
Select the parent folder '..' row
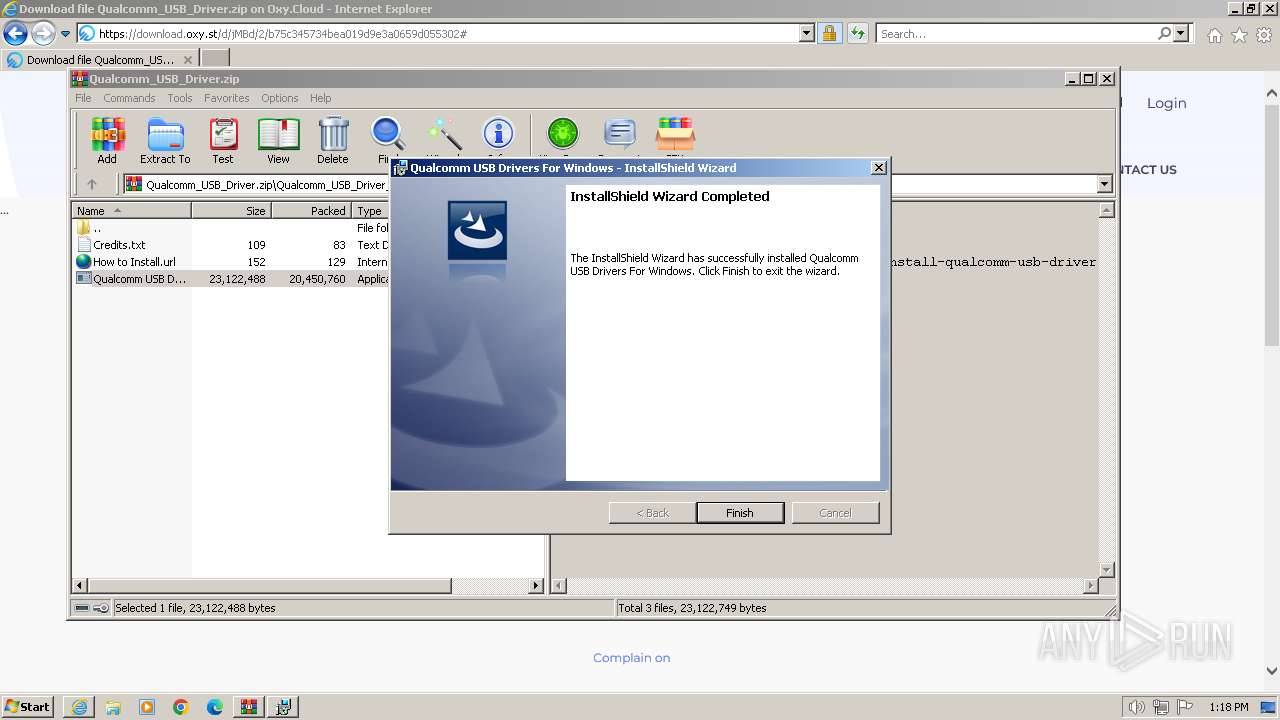[96, 228]
